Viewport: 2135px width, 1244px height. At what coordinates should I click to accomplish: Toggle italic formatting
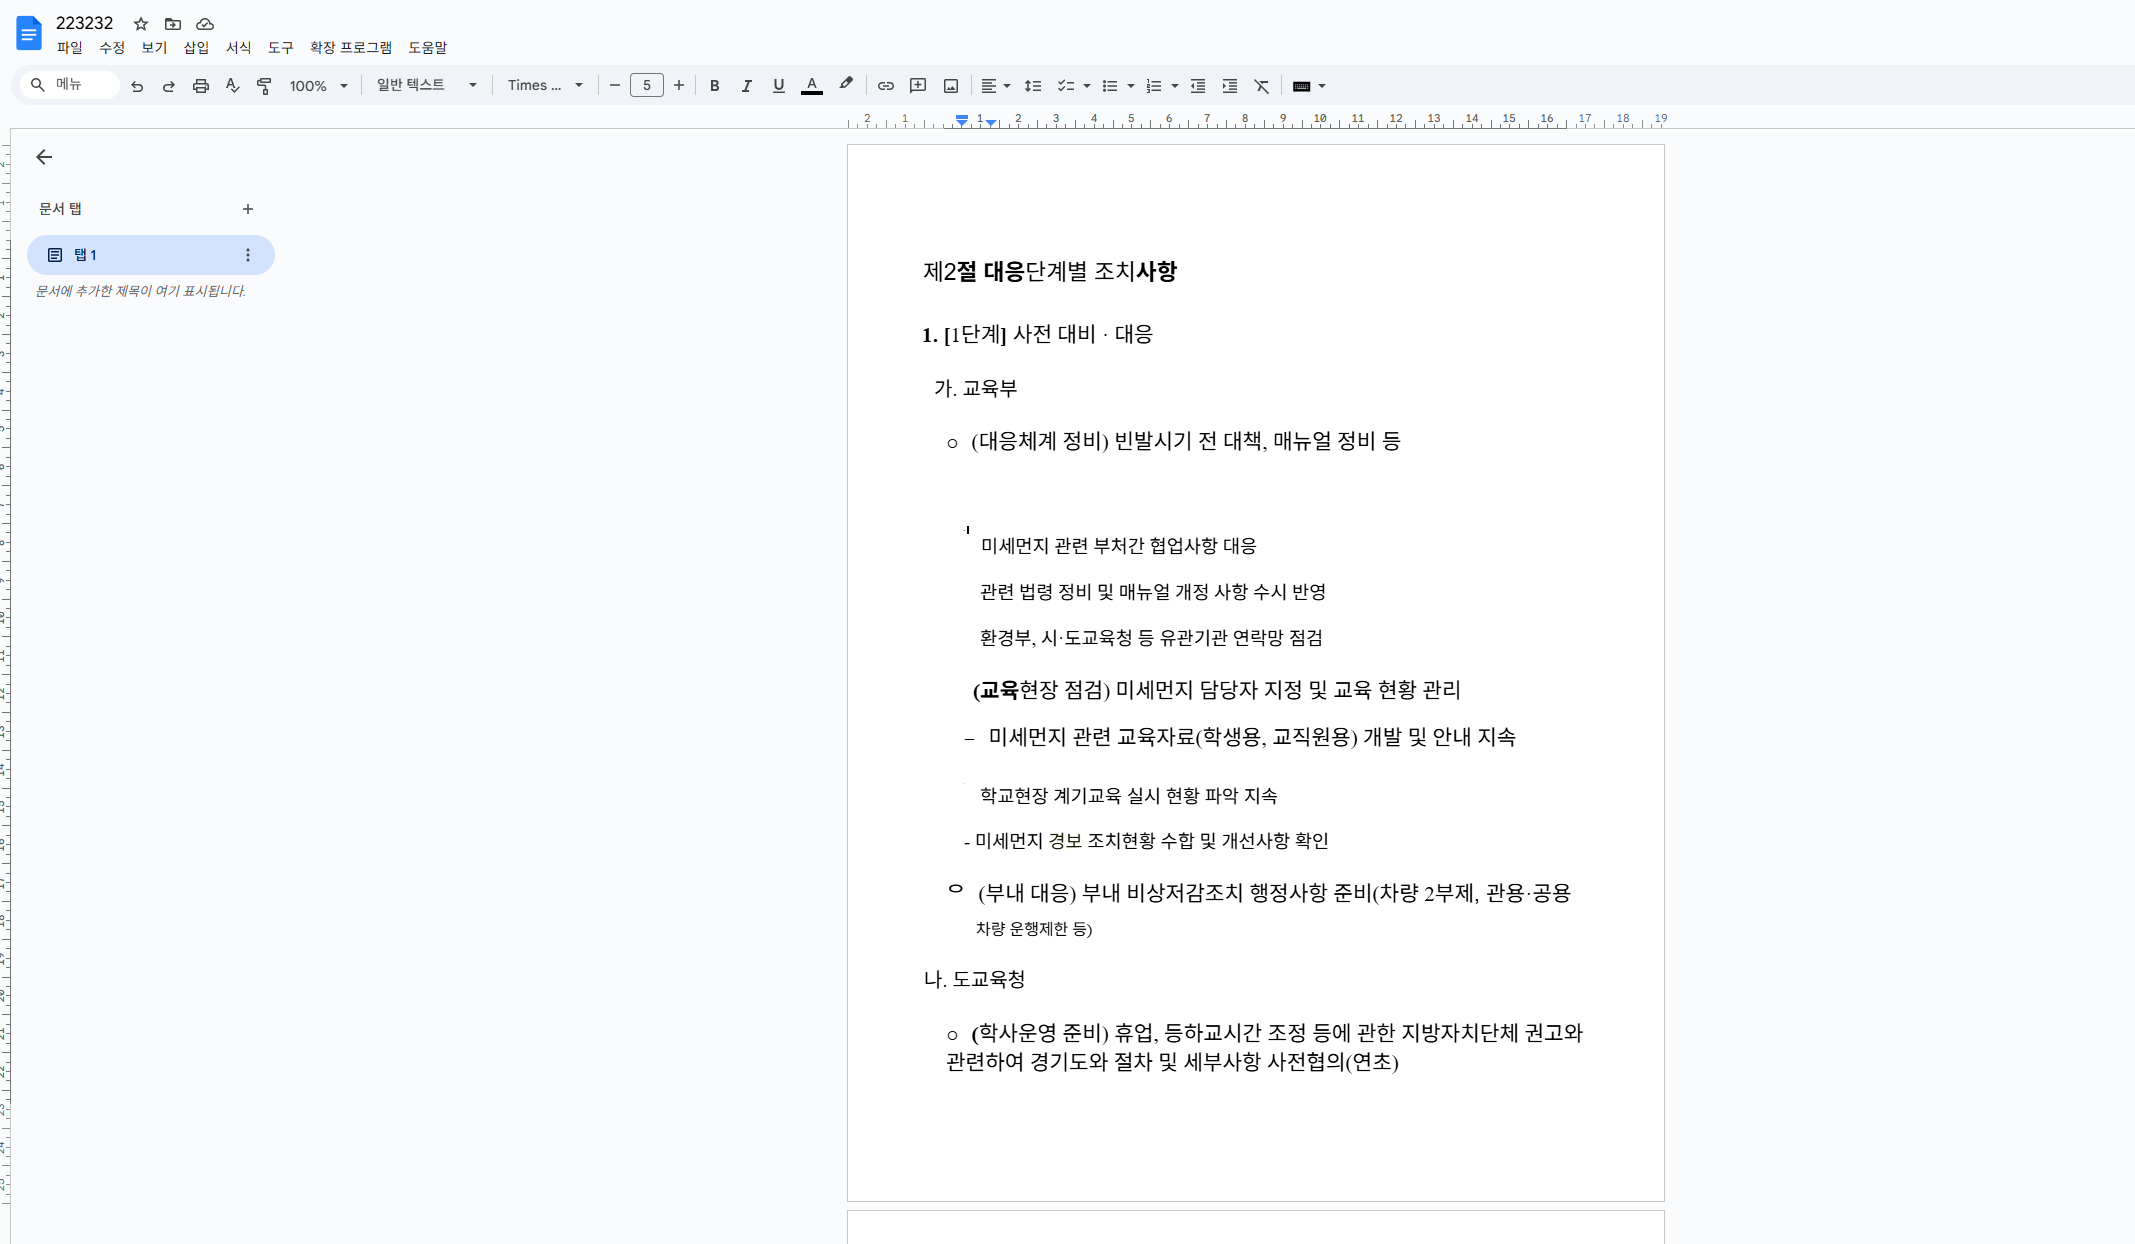pyautogui.click(x=746, y=86)
